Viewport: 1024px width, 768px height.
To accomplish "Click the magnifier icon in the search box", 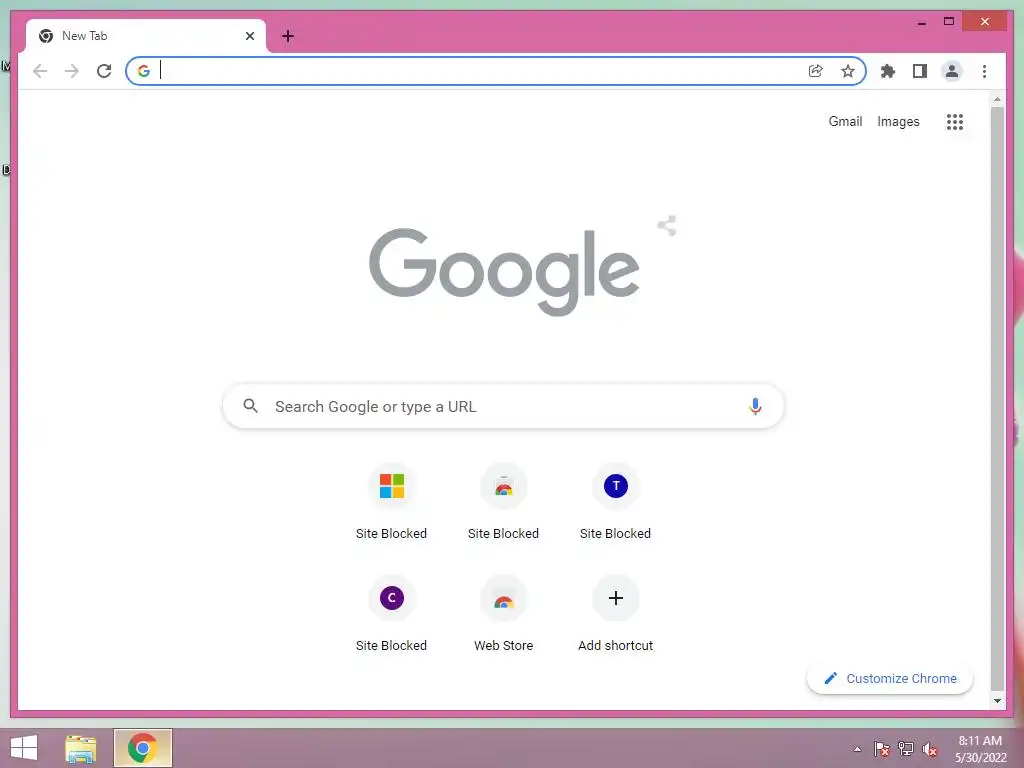I will pos(250,406).
